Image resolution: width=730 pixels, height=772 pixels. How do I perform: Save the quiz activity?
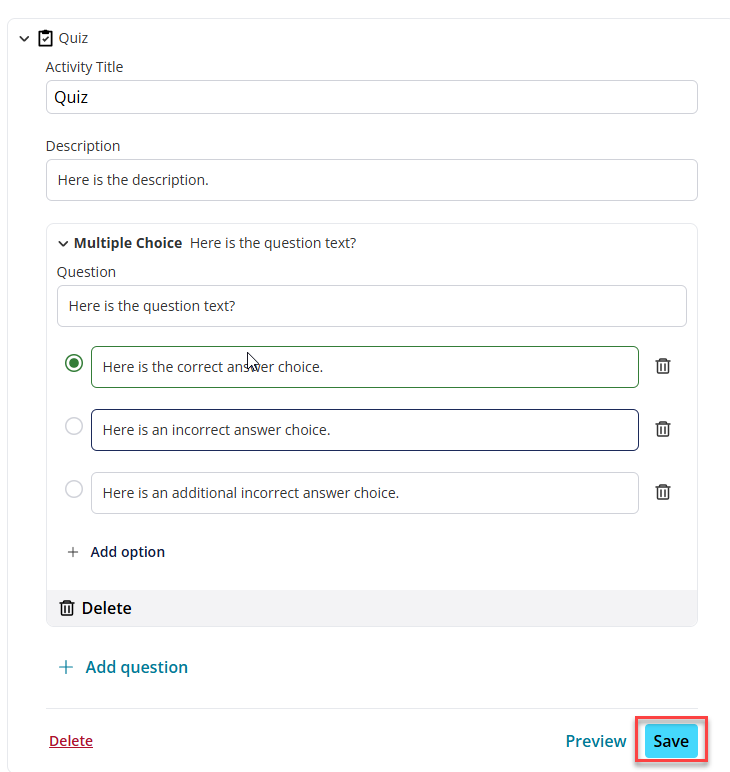[x=671, y=741]
